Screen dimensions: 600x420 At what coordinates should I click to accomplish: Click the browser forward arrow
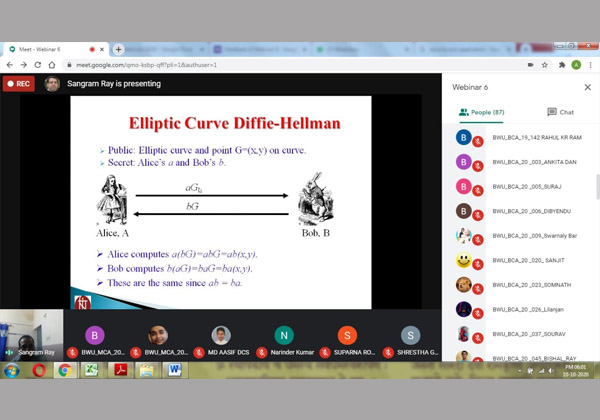(24, 65)
